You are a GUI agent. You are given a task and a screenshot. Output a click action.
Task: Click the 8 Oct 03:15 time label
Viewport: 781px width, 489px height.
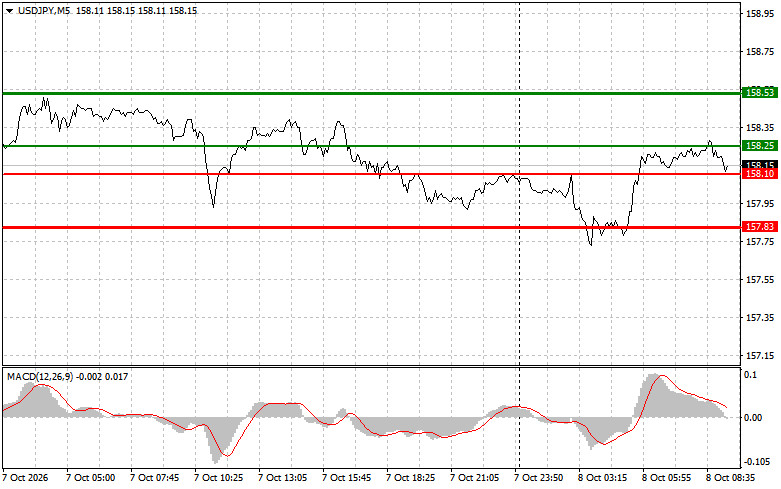(x=602, y=478)
